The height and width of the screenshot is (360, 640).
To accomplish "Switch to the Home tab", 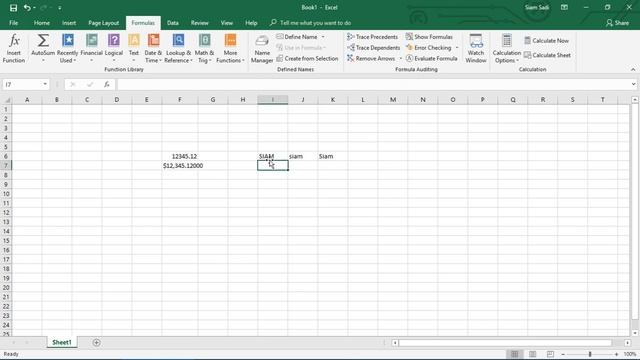I will (42, 23).
